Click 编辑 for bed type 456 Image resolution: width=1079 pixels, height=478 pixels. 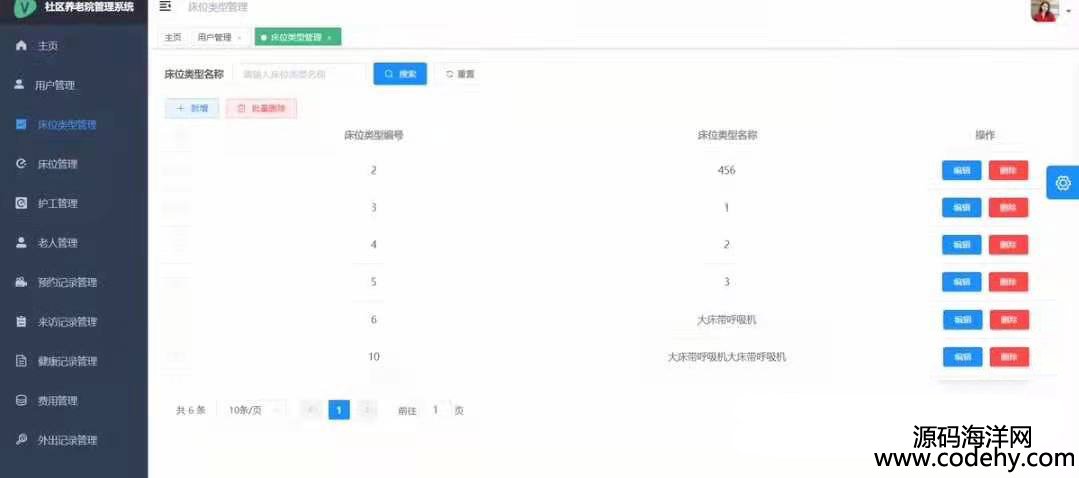[961, 170]
